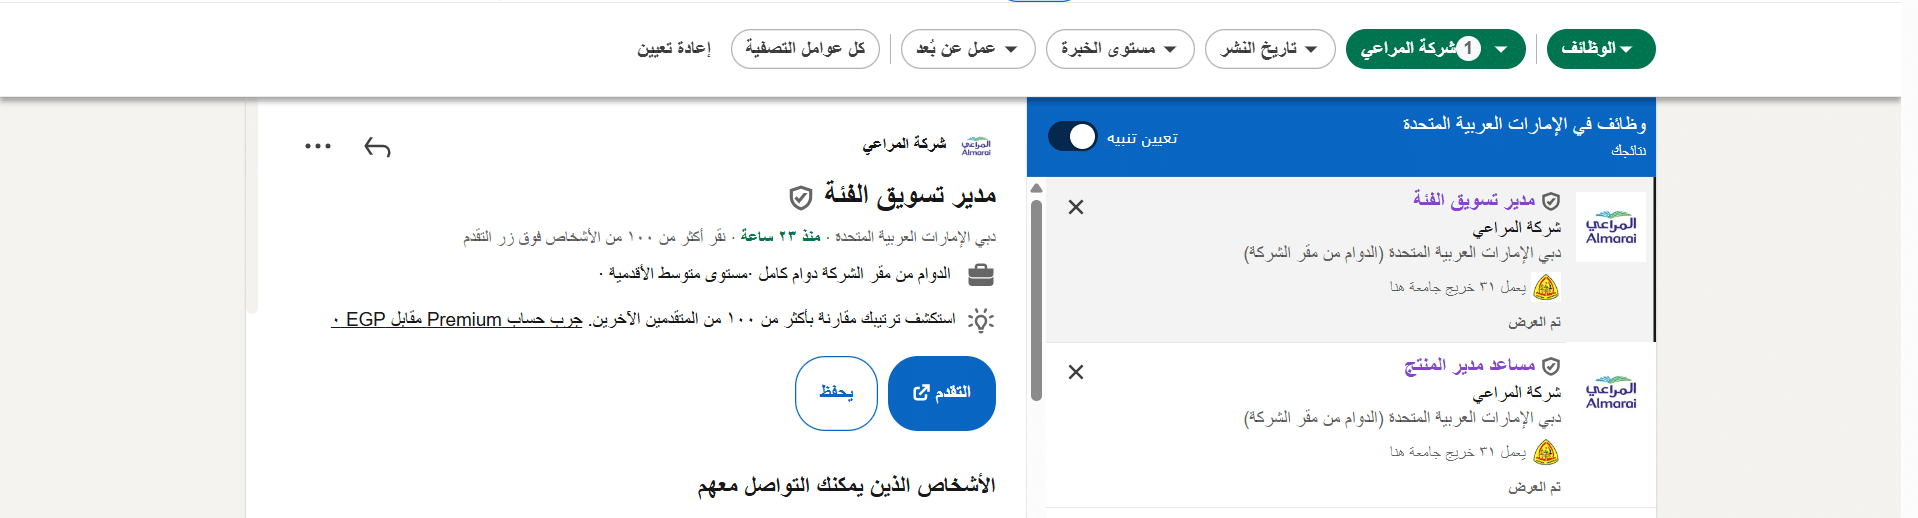Expand the تاريخ النشر date filter

(x=1270, y=49)
